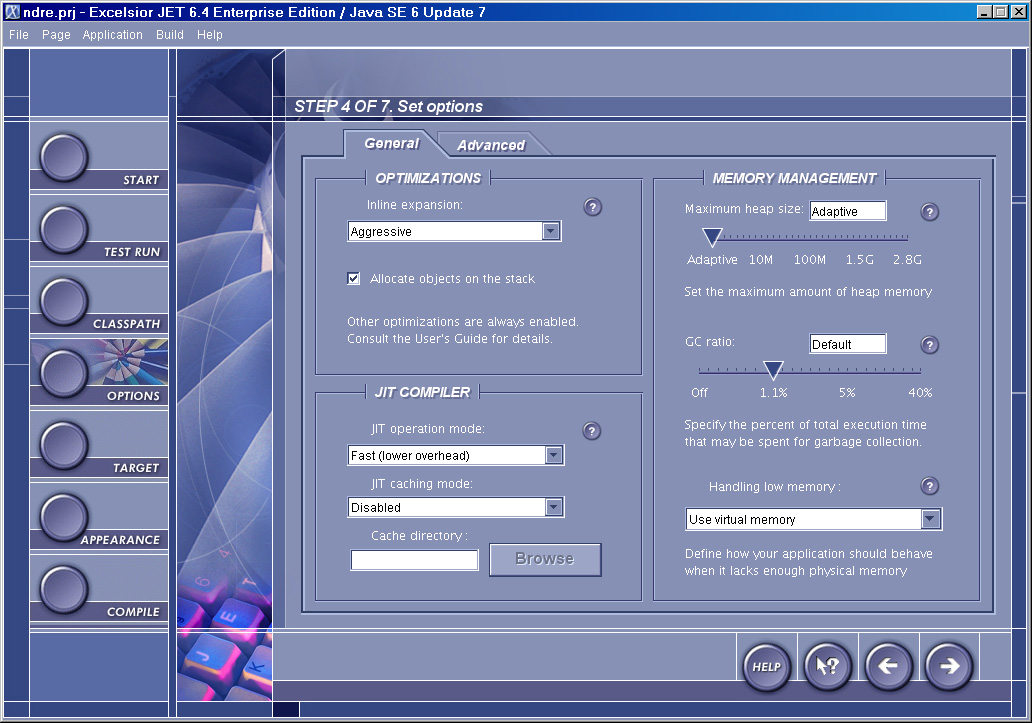Show help for JIT operation mode

tap(592, 431)
